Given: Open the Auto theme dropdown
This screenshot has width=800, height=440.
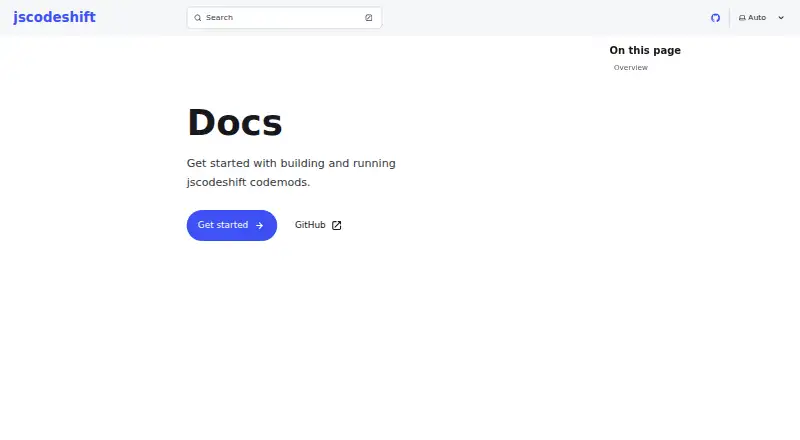Looking at the screenshot, I should click(x=761, y=18).
